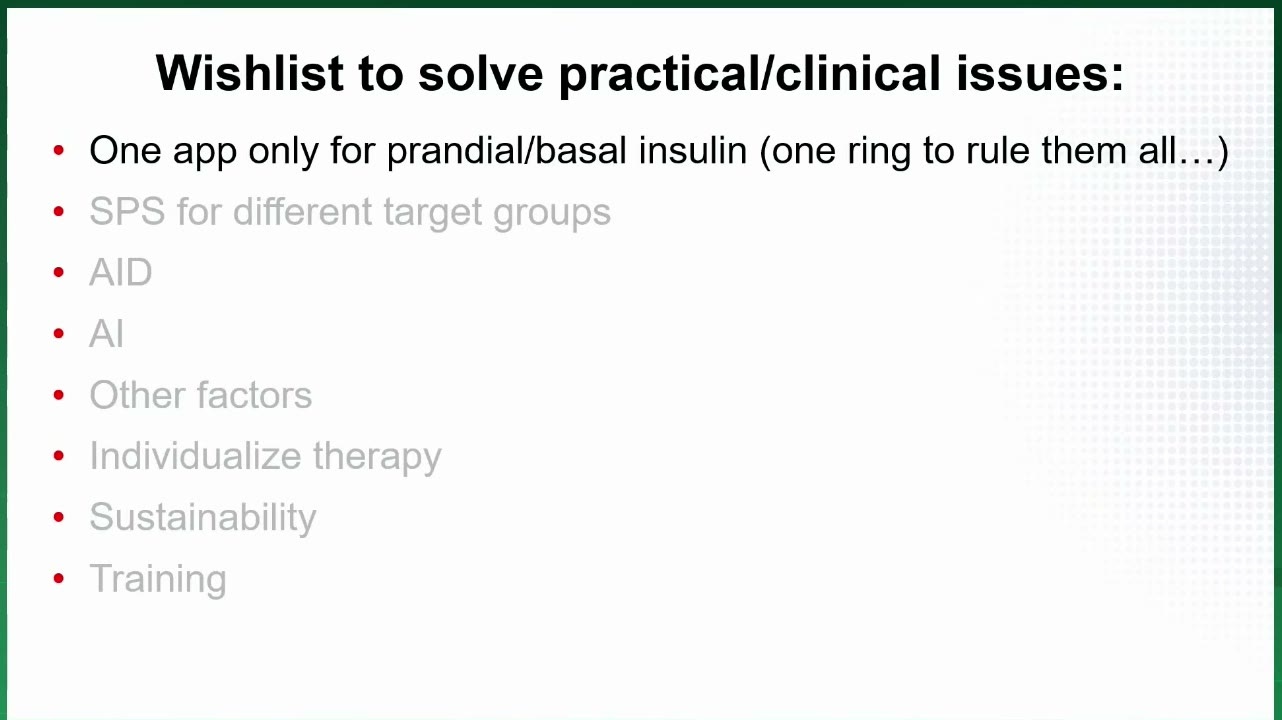Select the 'Other factors' bullet item
This screenshot has height=720, width=1282.
[200, 395]
